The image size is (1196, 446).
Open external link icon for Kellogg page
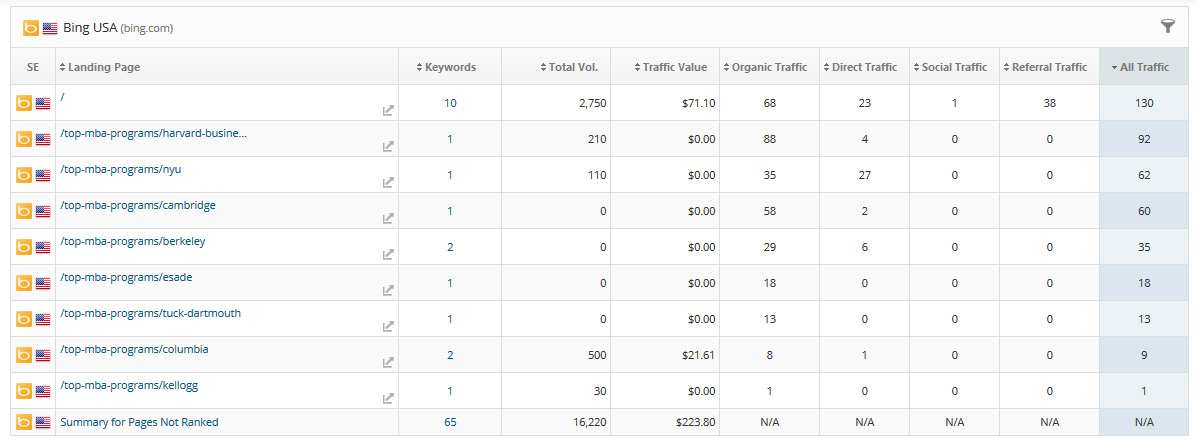tap(388, 399)
